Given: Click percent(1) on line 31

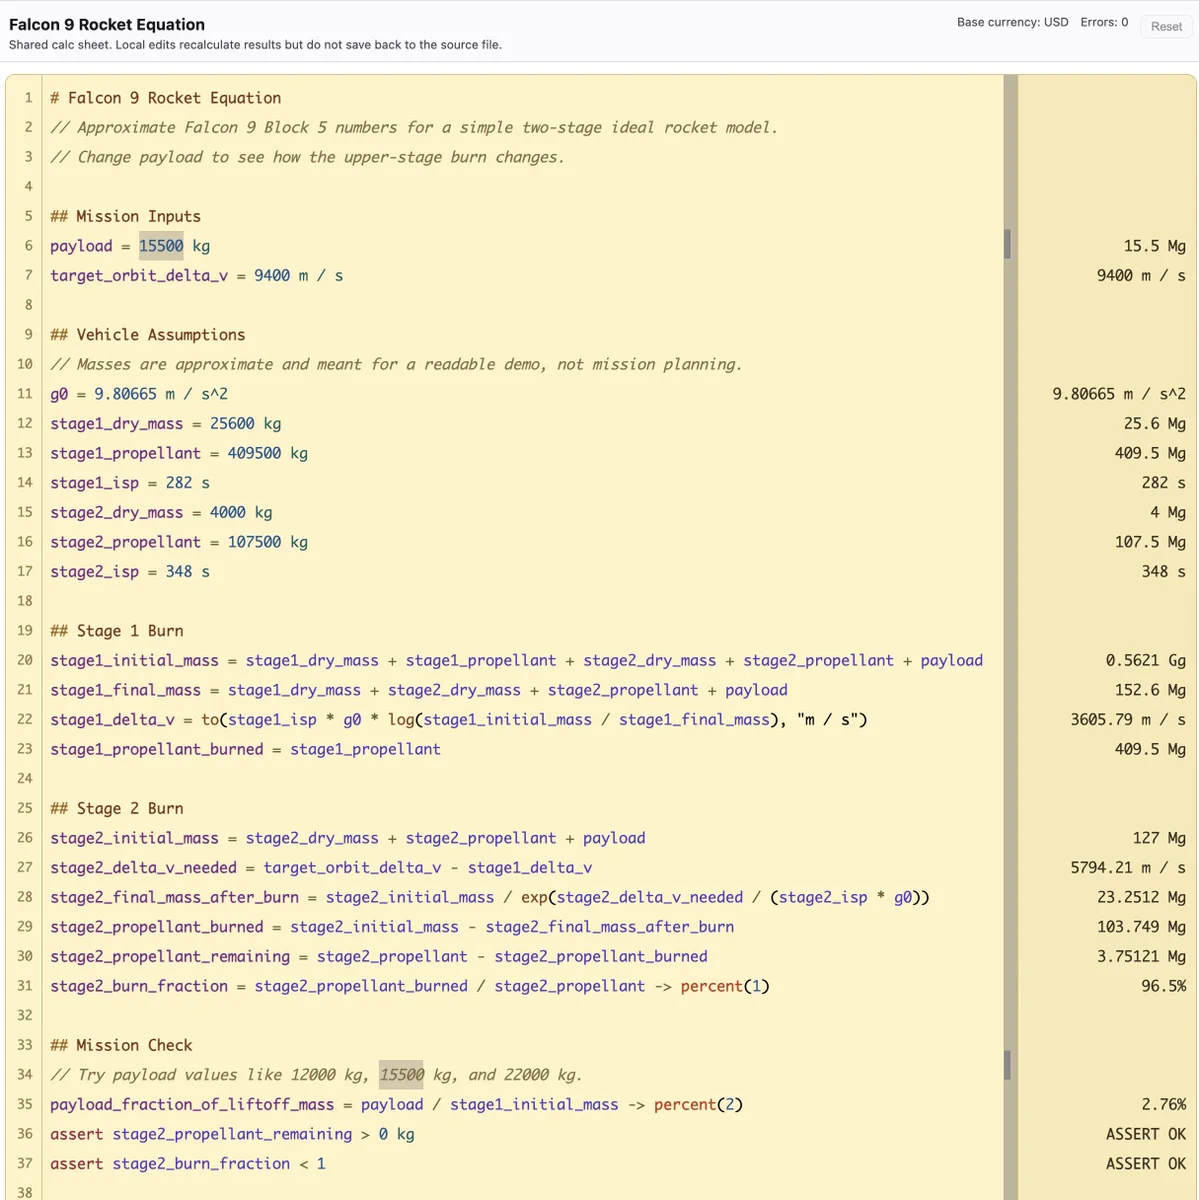Looking at the screenshot, I should click(725, 986).
